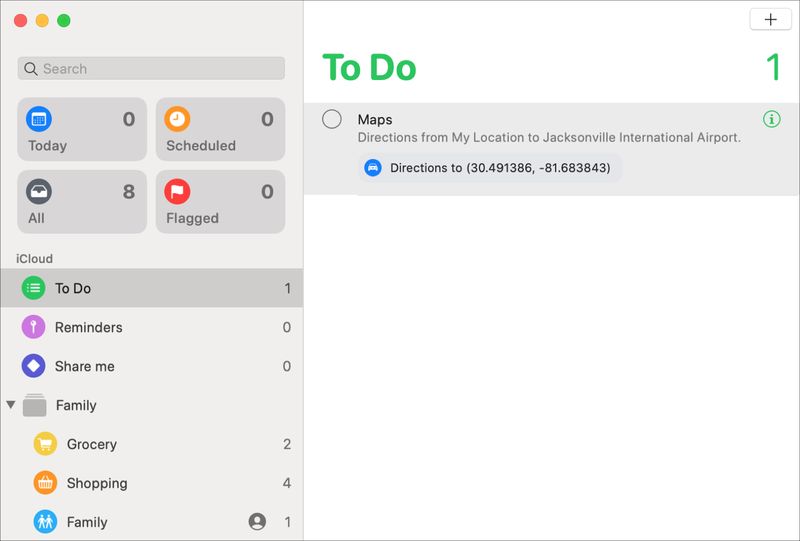Click the gray All inbox tray icon
Screen dimensions: 800x541
click(39, 191)
